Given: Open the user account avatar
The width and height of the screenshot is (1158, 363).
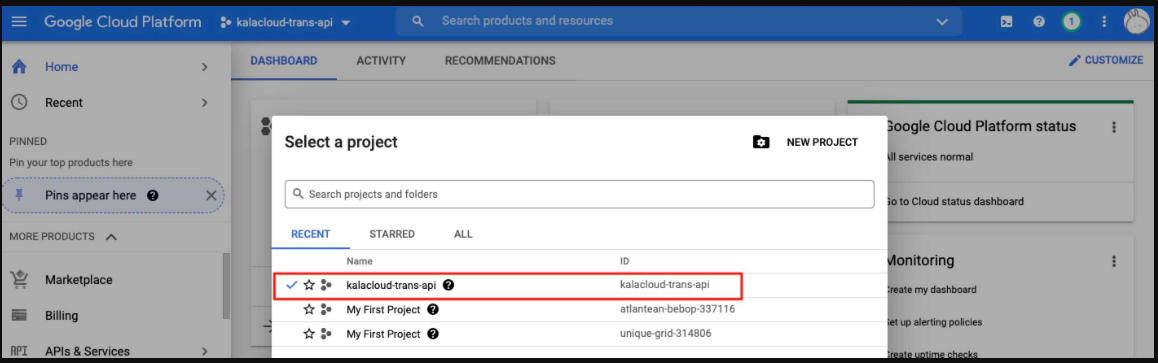Looking at the screenshot, I should pos(1137,22).
